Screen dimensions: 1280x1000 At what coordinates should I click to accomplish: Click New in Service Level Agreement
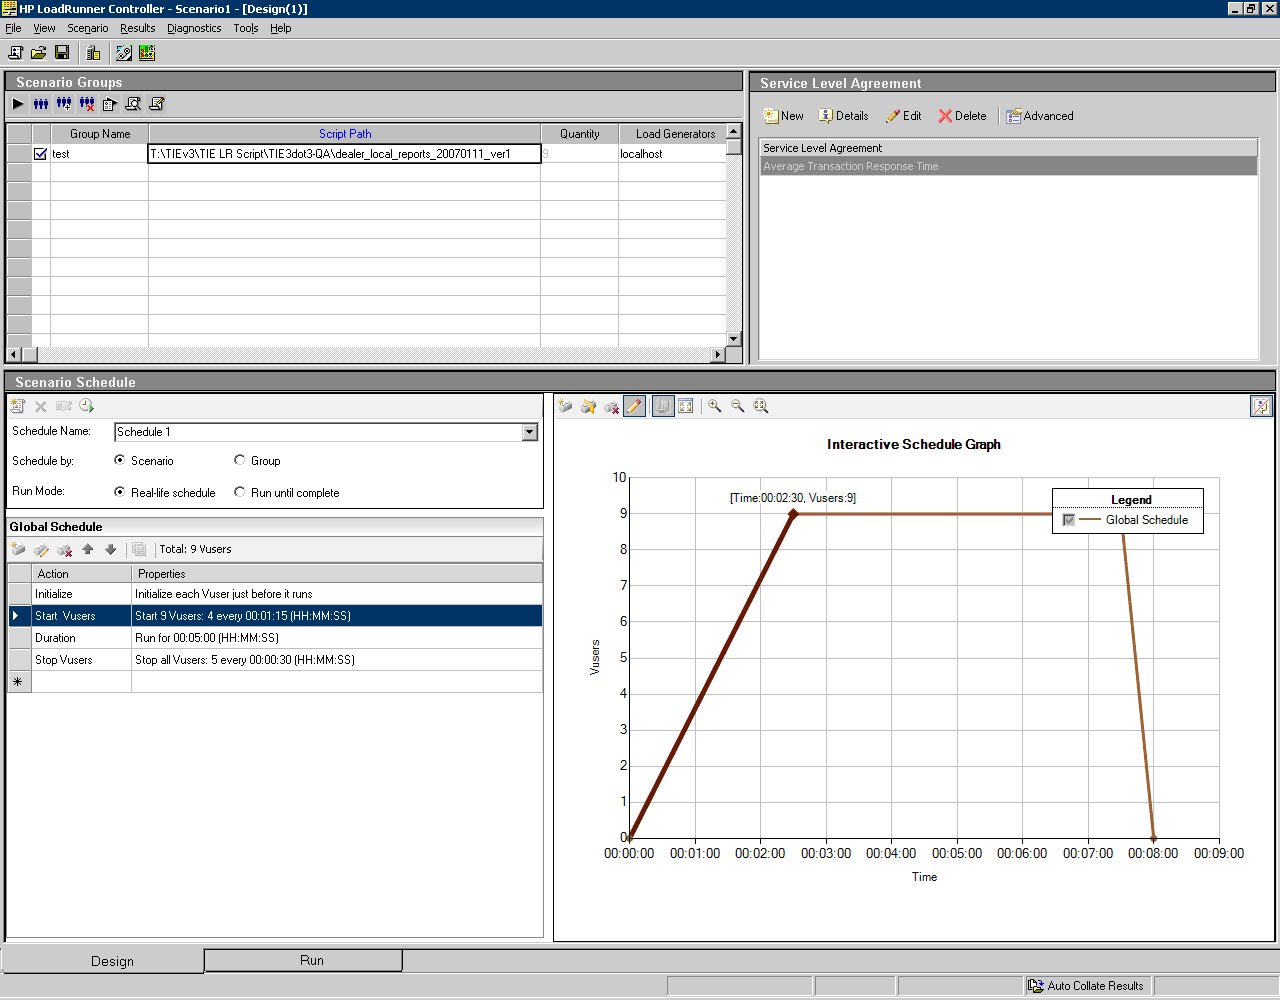[784, 116]
